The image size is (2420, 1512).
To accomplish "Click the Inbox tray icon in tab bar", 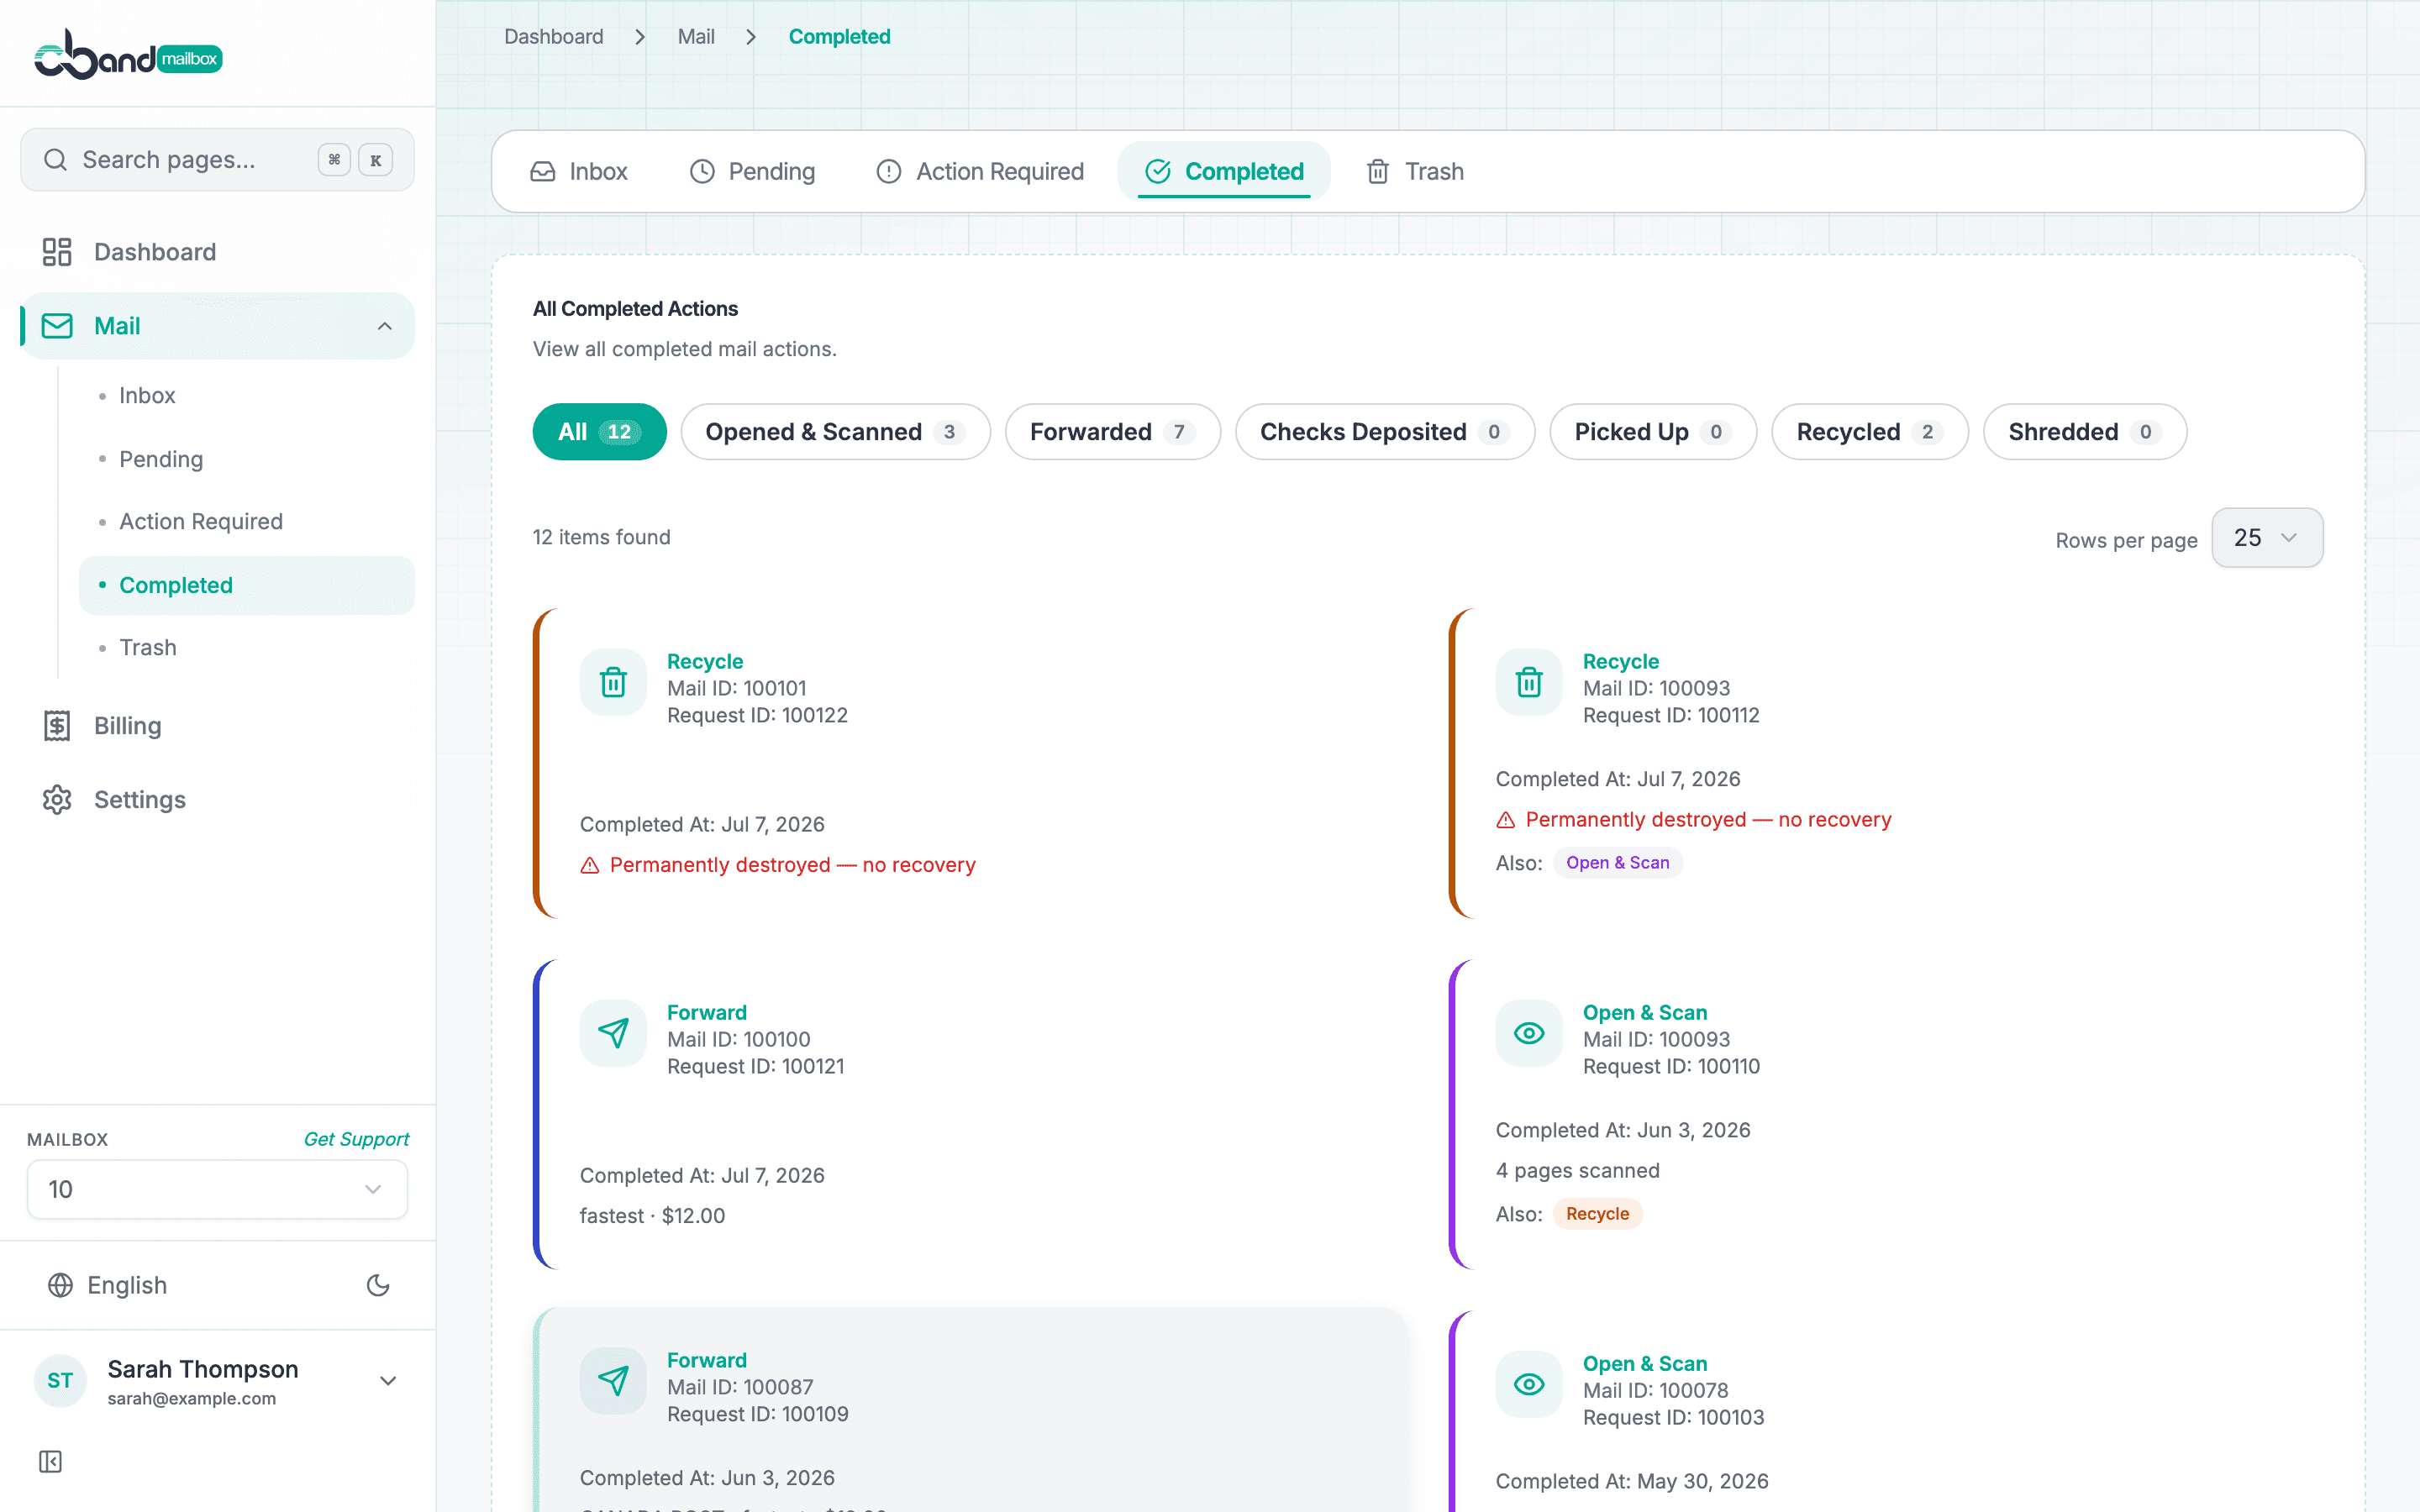I will (543, 172).
